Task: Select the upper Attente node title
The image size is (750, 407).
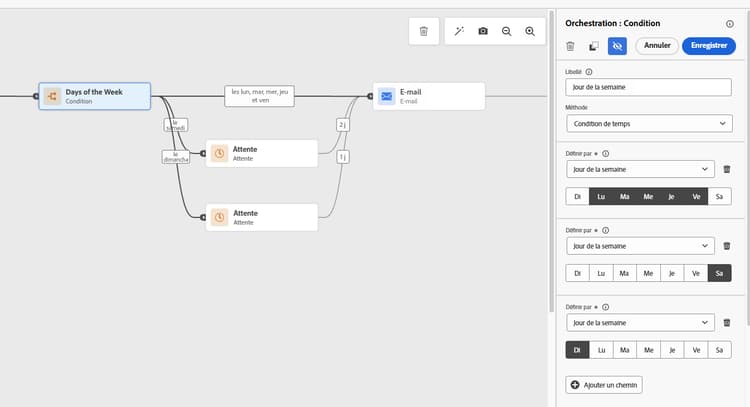Action: pyautogui.click(x=245, y=149)
